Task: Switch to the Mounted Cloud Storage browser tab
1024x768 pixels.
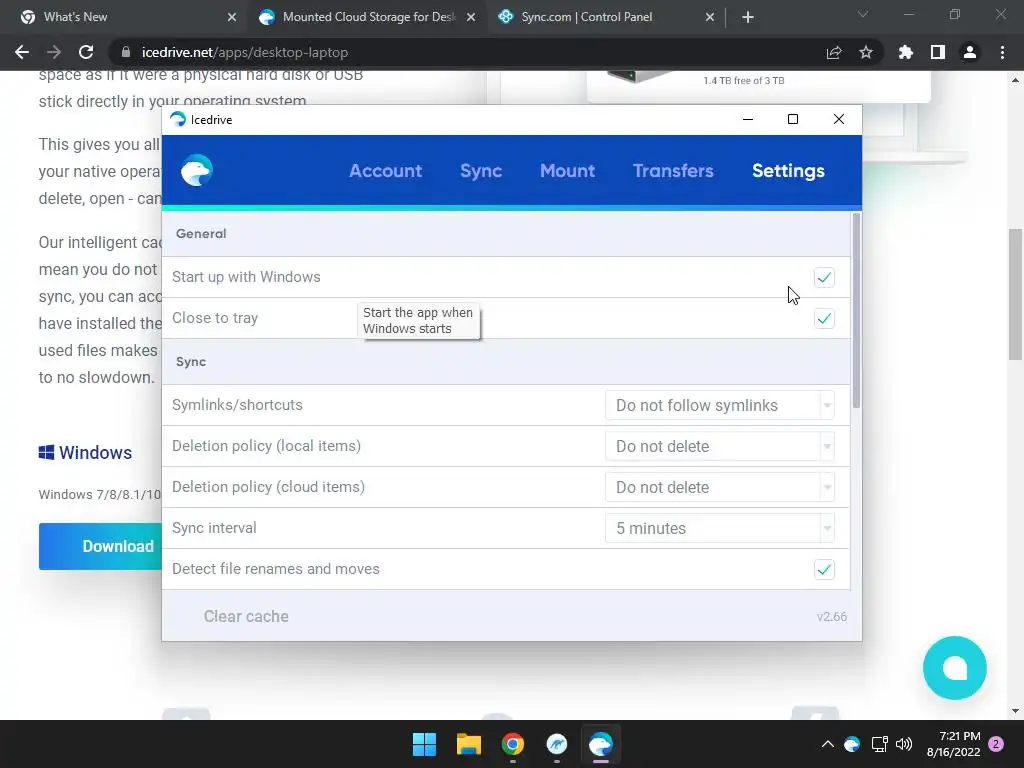Action: [367, 18]
